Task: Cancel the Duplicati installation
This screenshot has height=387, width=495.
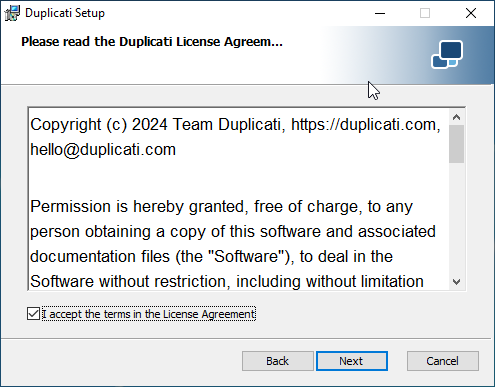Action: point(443,361)
